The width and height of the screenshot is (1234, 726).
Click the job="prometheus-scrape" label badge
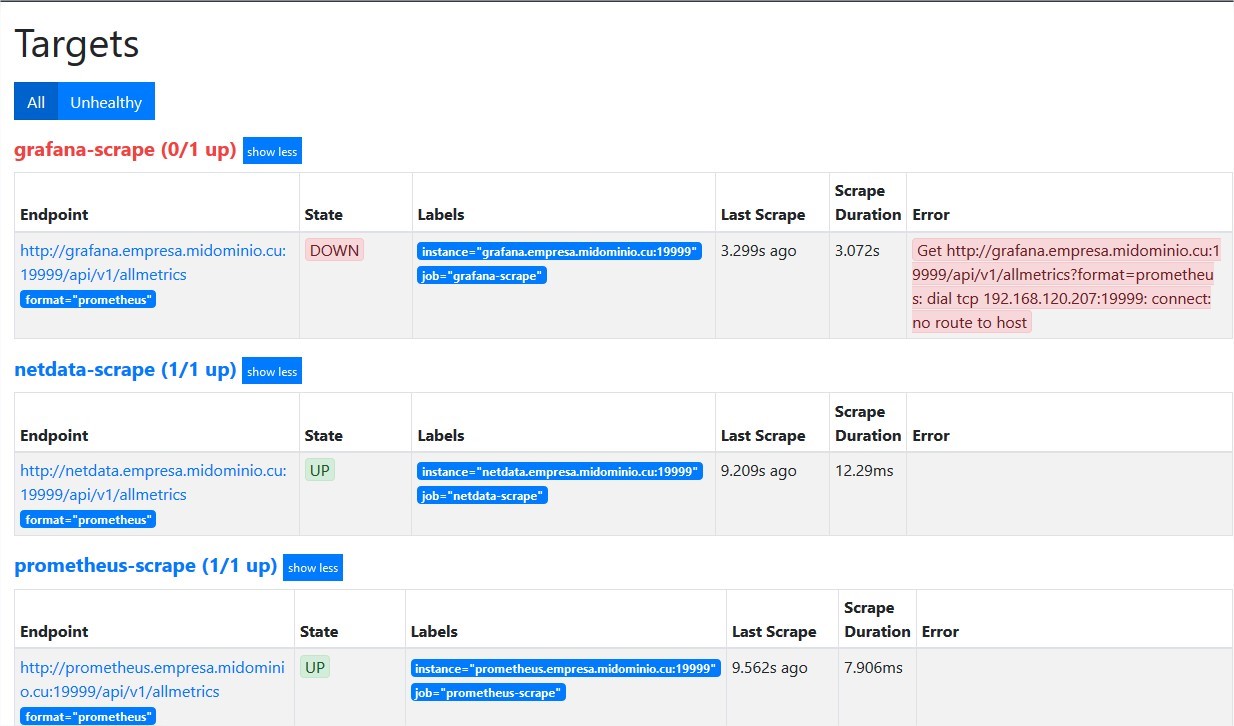click(489, 692)
